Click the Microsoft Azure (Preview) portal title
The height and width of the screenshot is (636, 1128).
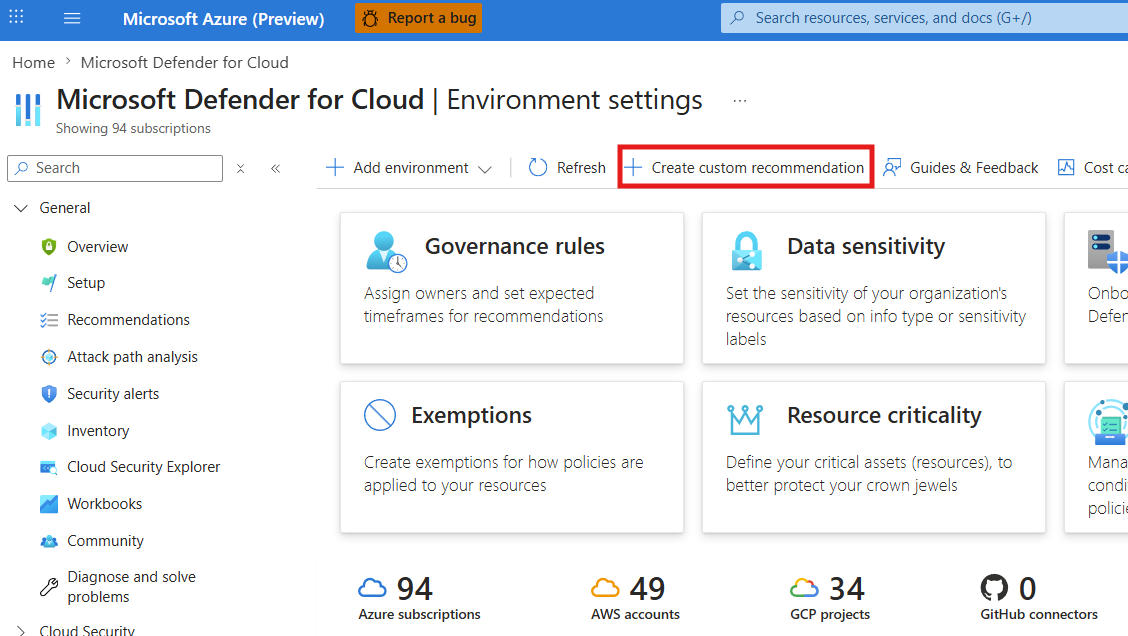point(223,19)
